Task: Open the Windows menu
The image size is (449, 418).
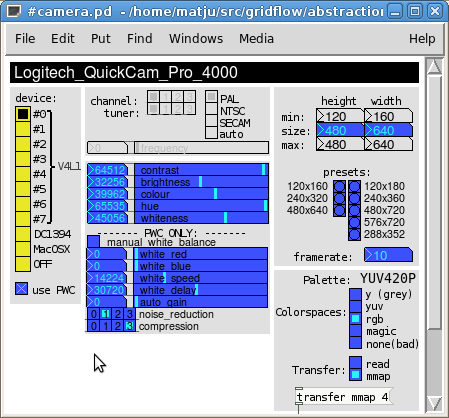Action: (196, 39)
